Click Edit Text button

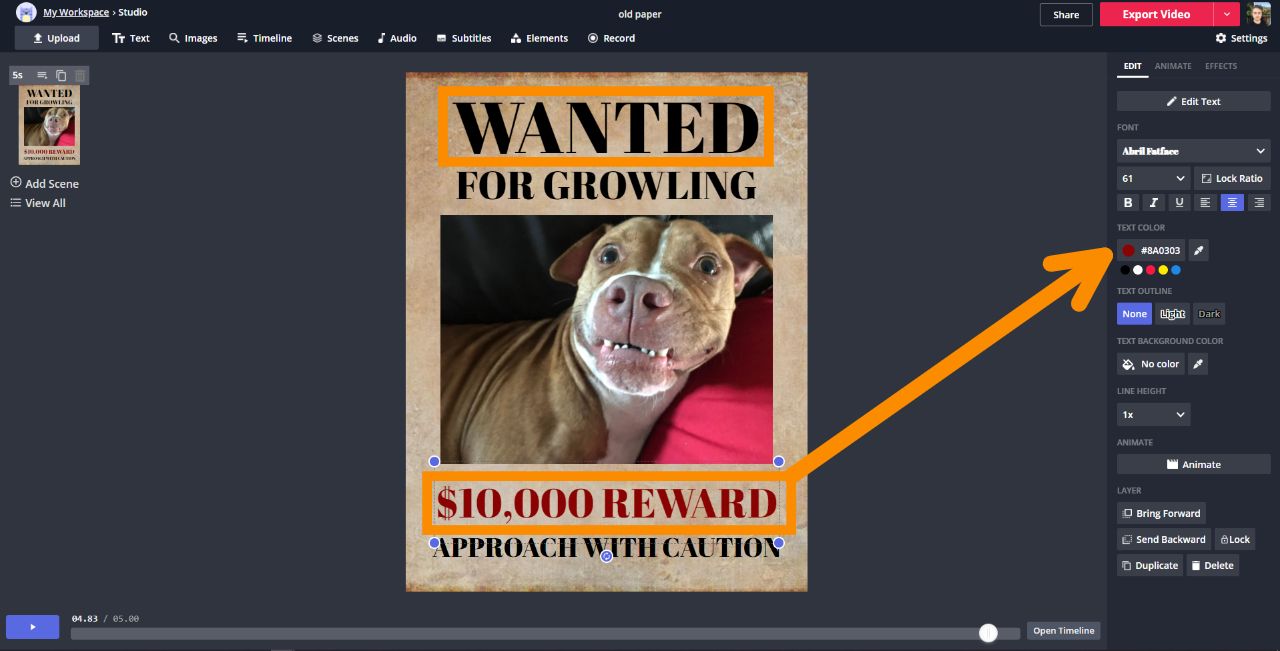click(x=1193, y=101)
